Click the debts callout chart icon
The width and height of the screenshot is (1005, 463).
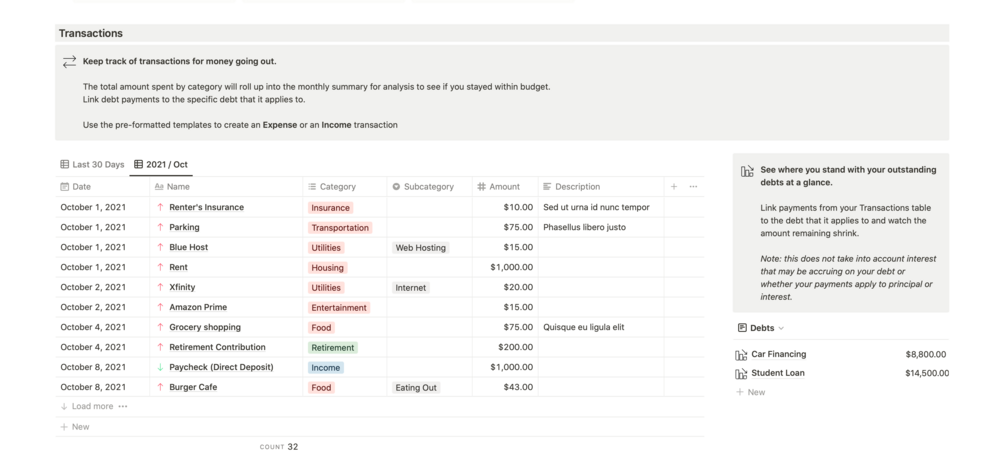pos(747,171)
